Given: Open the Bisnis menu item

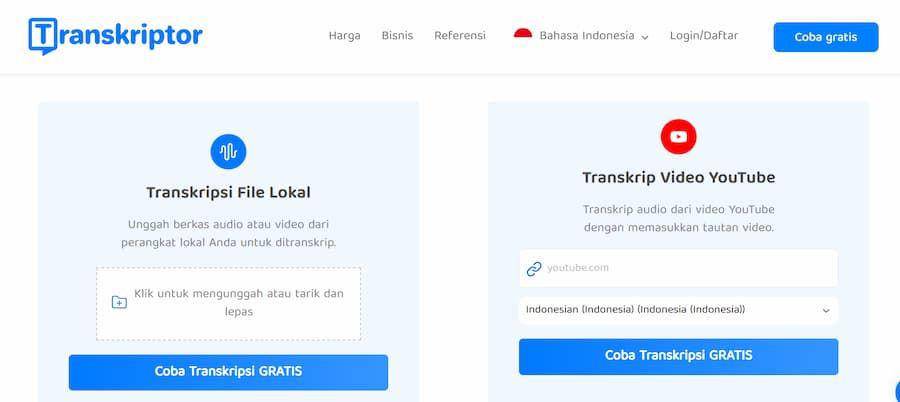Looking at the screenshot, I should pyautogui.click(x=397, y=36).
